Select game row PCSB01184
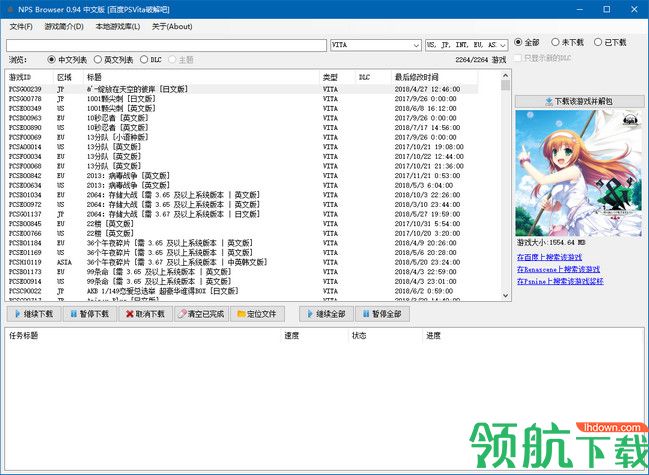649x475 pixels. [242, 243]
